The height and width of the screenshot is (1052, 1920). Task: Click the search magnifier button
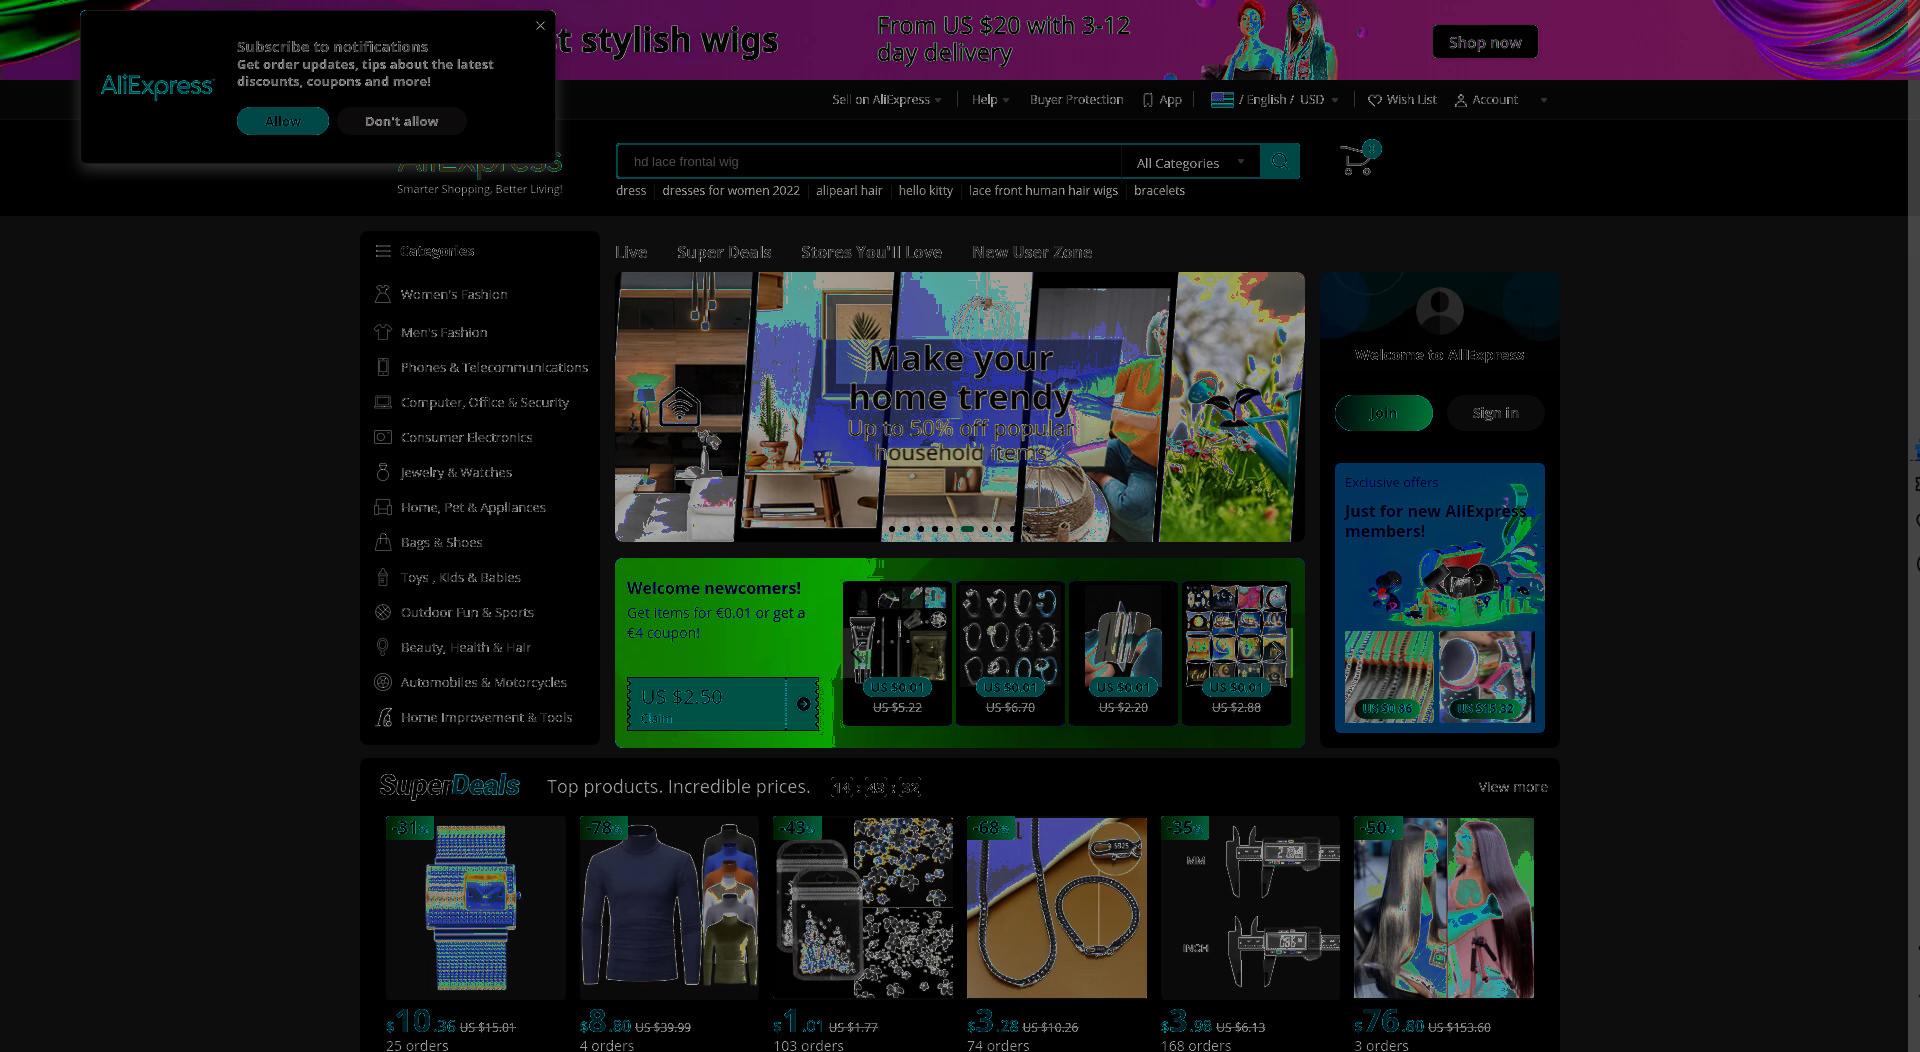tap(1279, 161)
